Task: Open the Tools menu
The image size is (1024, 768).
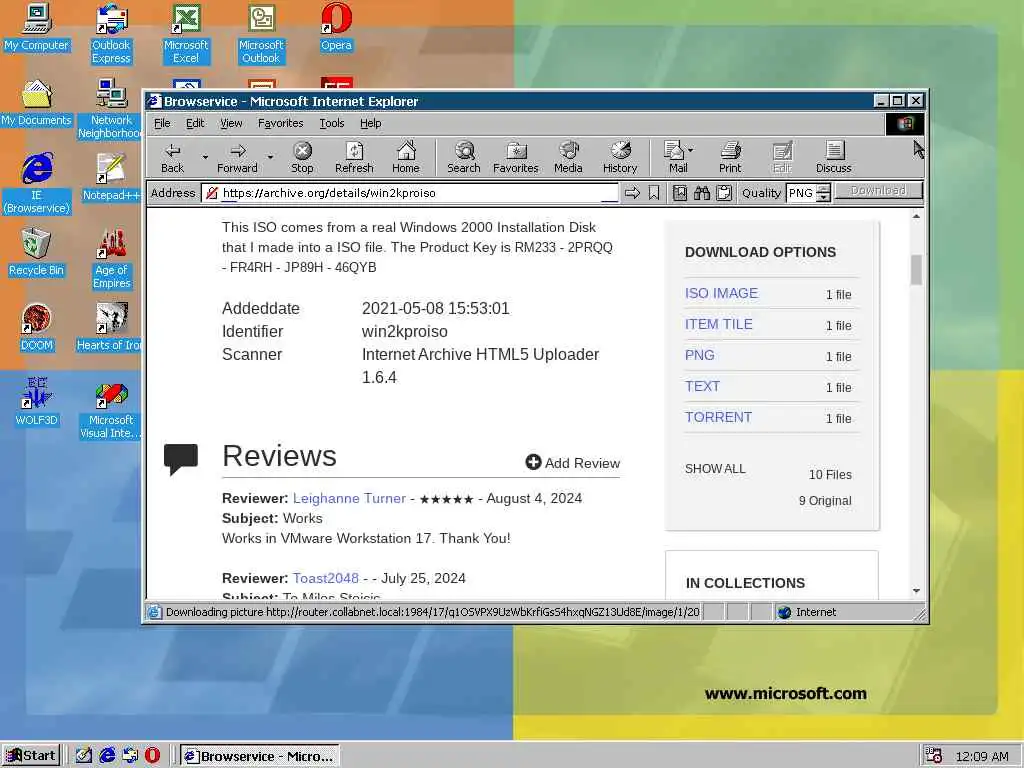Action: (x=332, y=123)
